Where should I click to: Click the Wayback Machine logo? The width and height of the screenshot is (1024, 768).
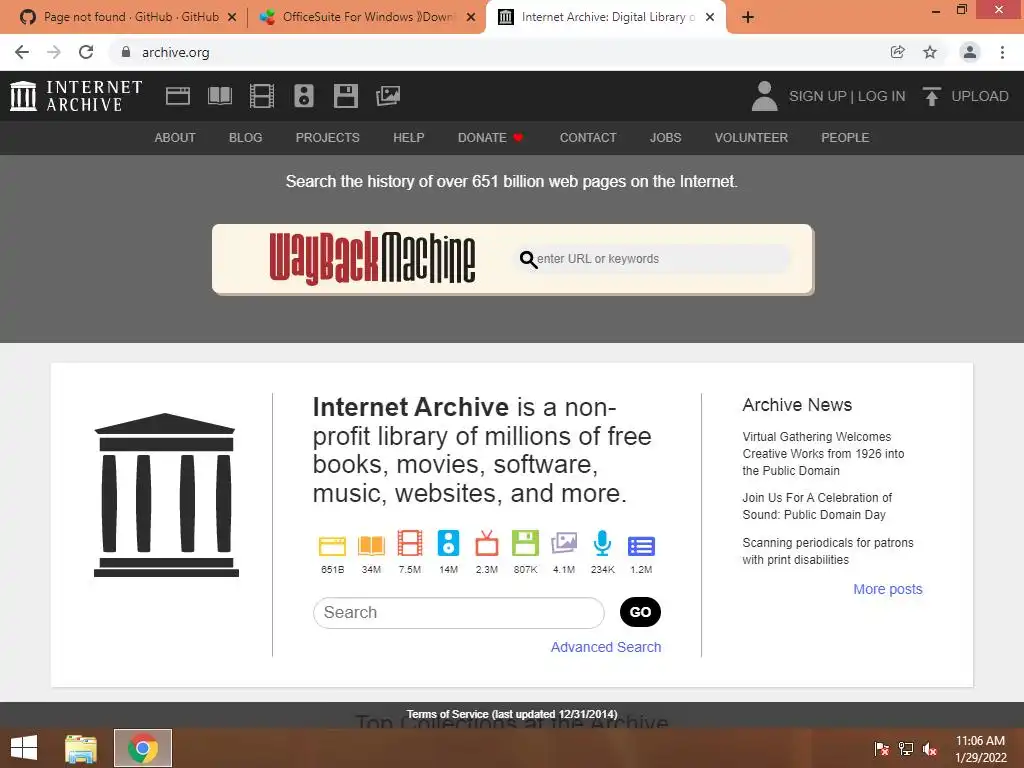[x=372, y=258]
